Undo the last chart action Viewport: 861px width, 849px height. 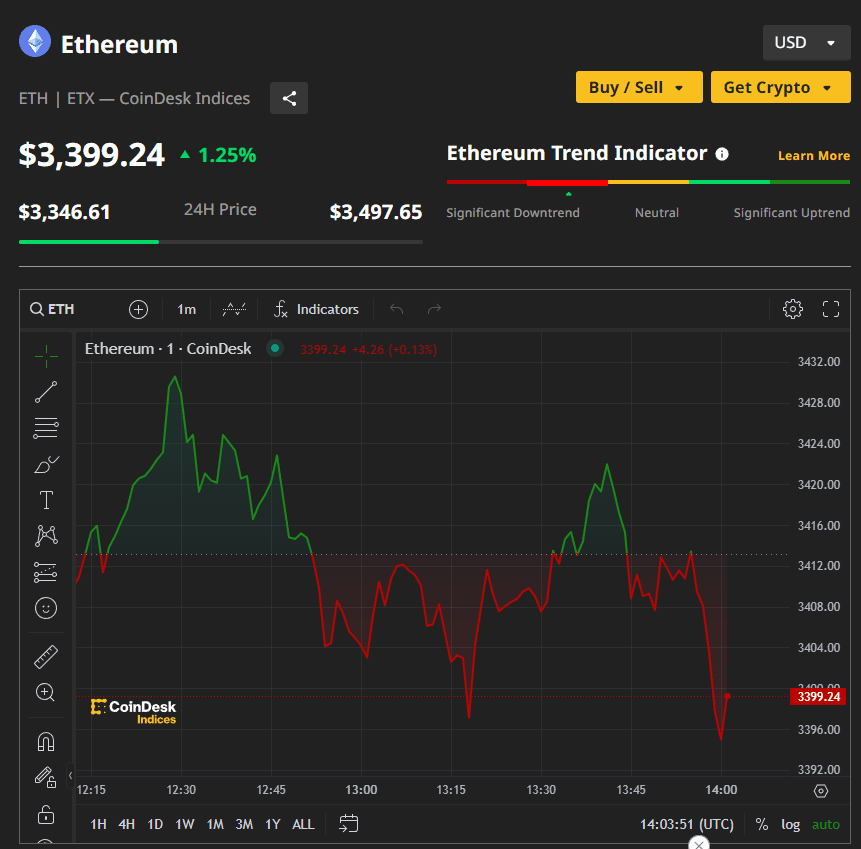[x=396, y=309]
